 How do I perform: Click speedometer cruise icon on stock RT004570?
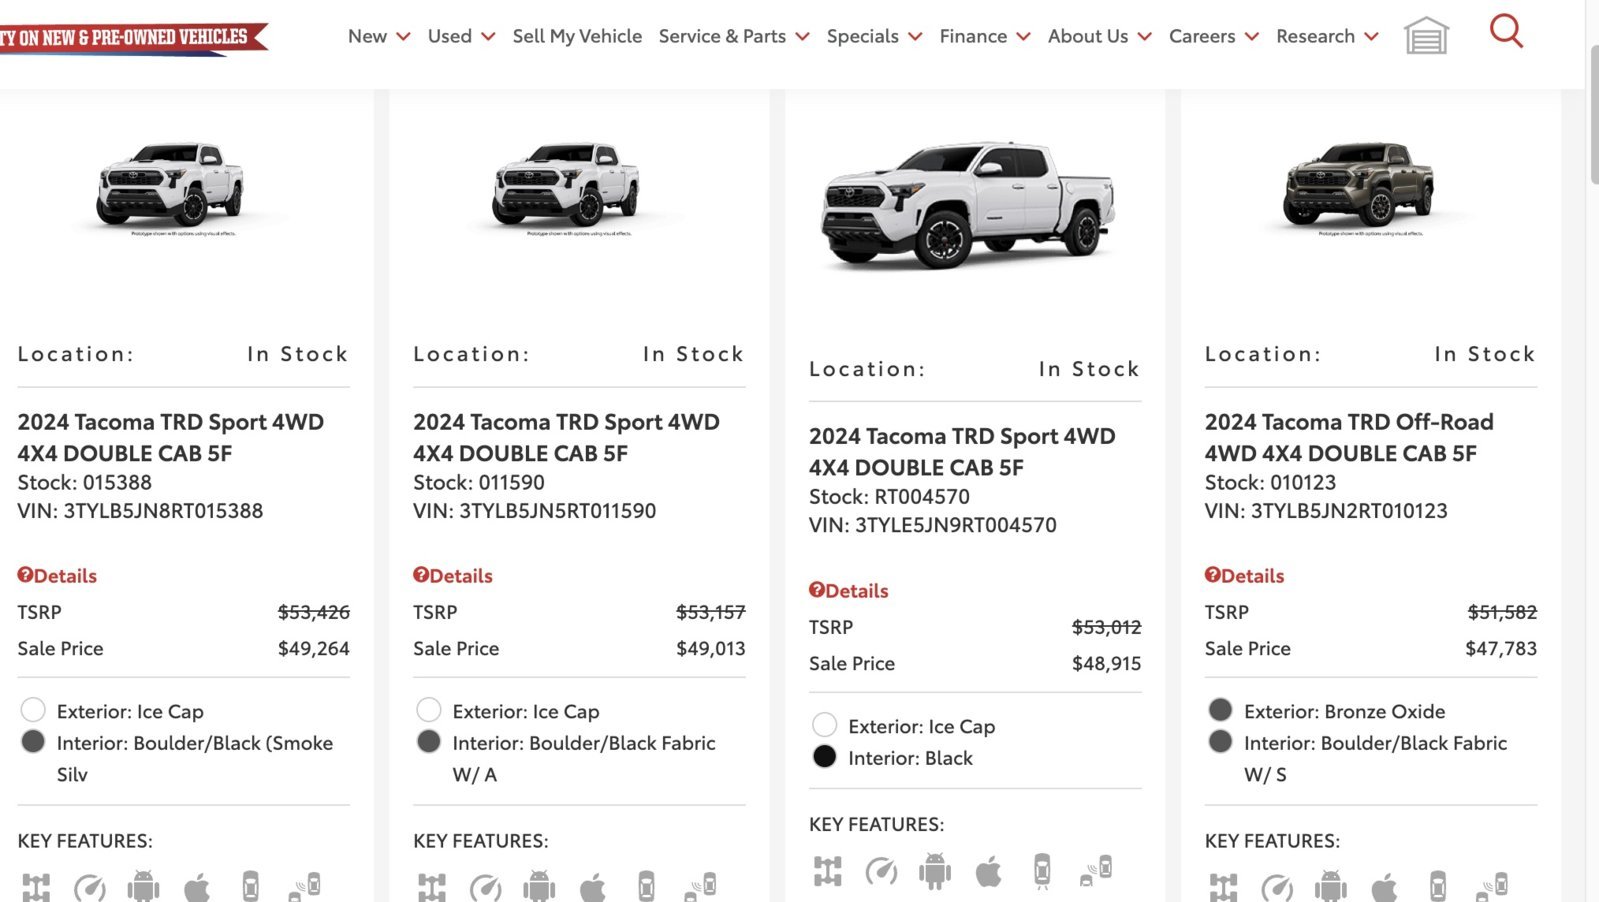coord(881,871)
